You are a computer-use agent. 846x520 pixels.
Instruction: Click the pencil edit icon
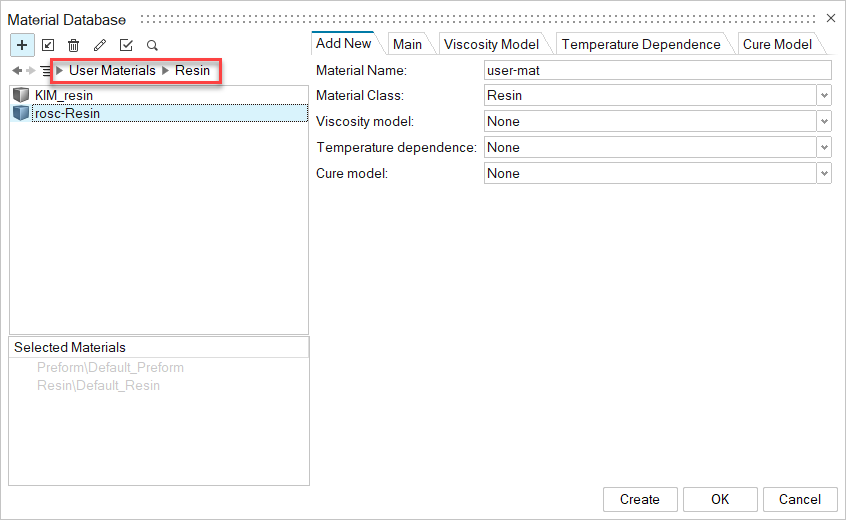coord(100,45)
